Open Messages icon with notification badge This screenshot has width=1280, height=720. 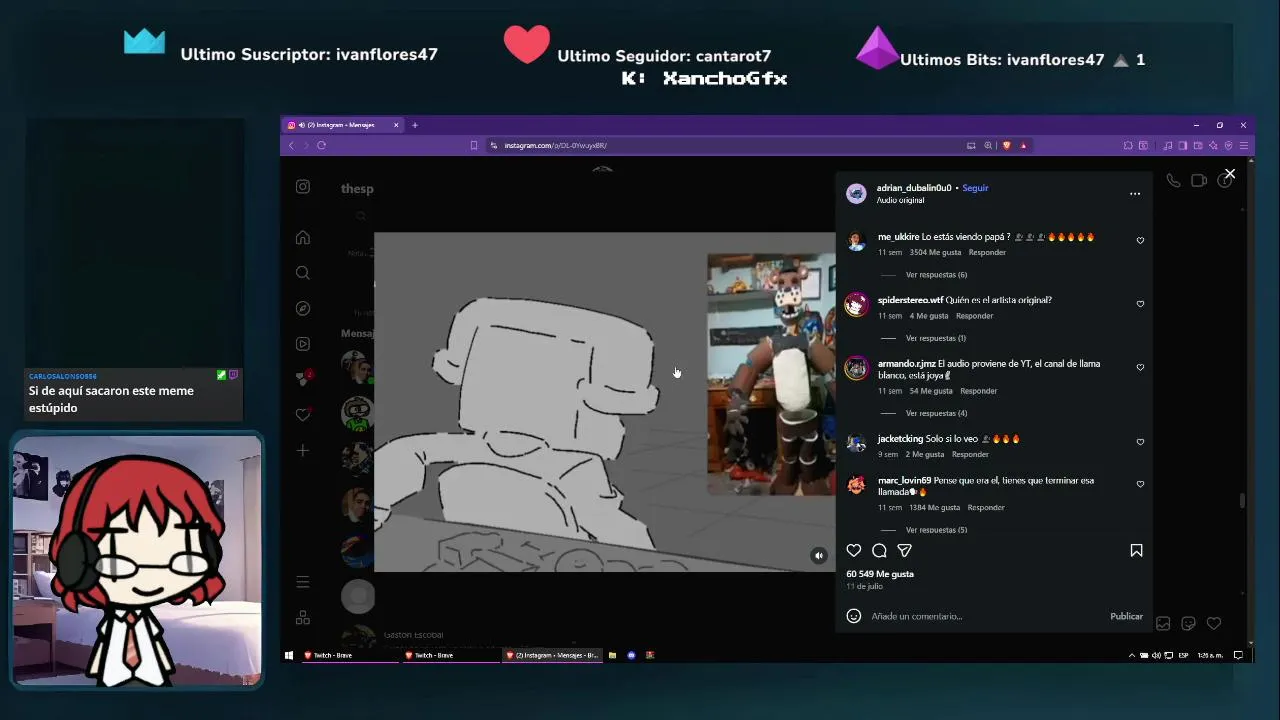tap(303, 379)
